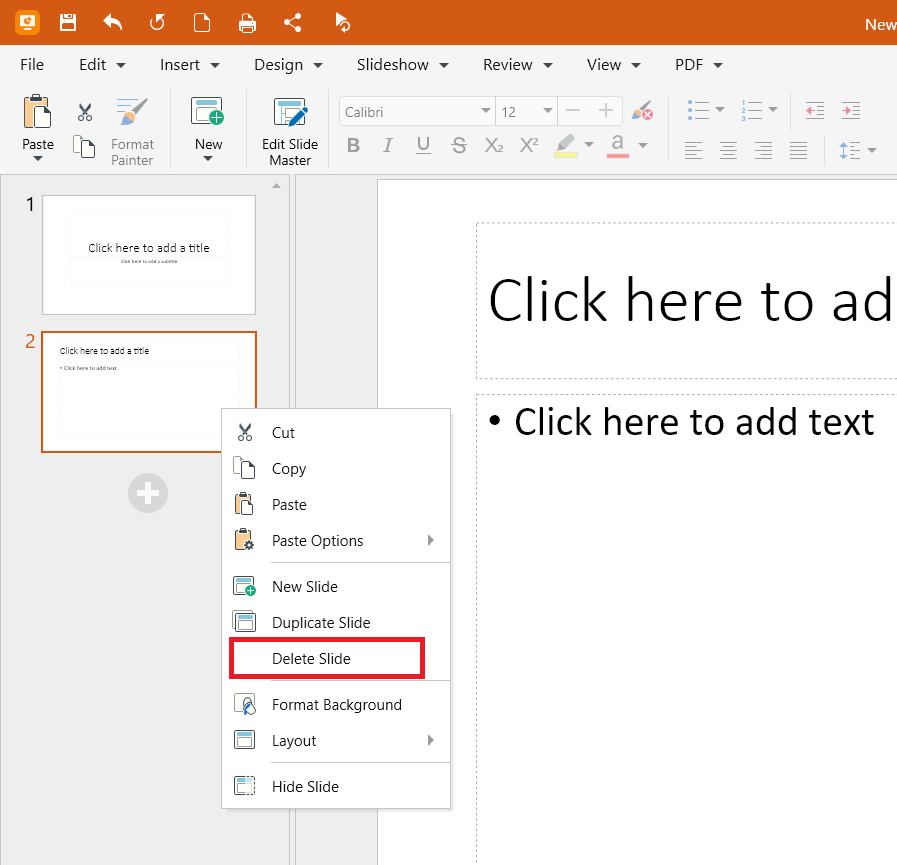897x865 pixels.
Task: Expand the numbered list options arrow
Action: coord(773,109)
